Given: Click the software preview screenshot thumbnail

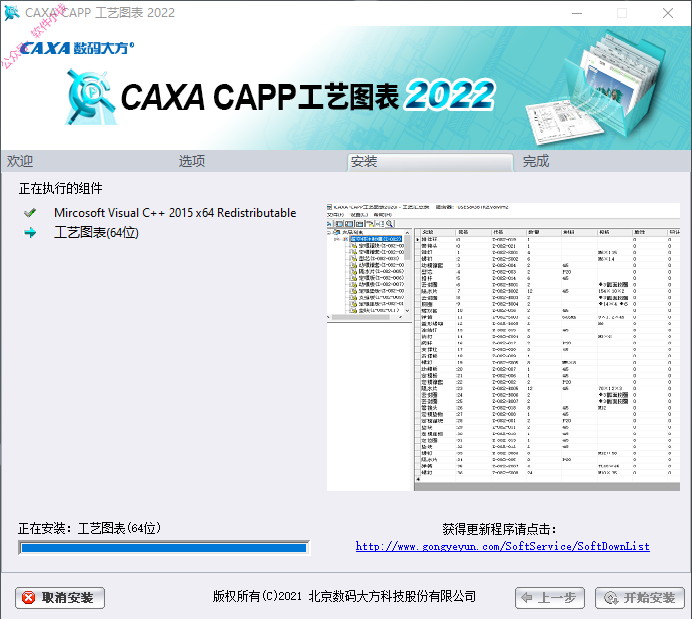Looking at the screenshot, I should 503,347.
